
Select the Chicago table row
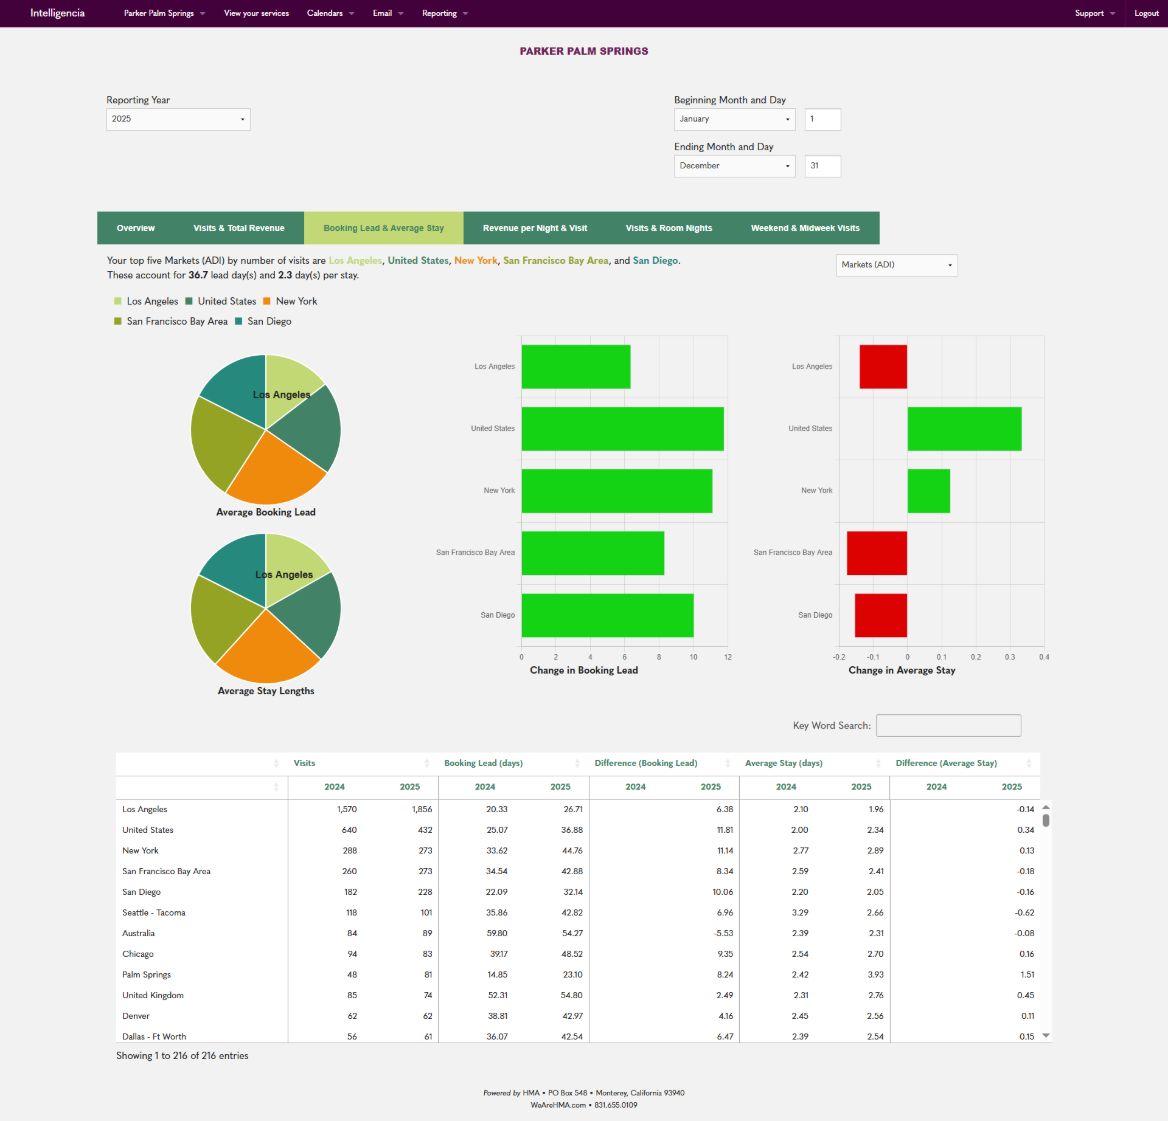click(x=577, y=955)
